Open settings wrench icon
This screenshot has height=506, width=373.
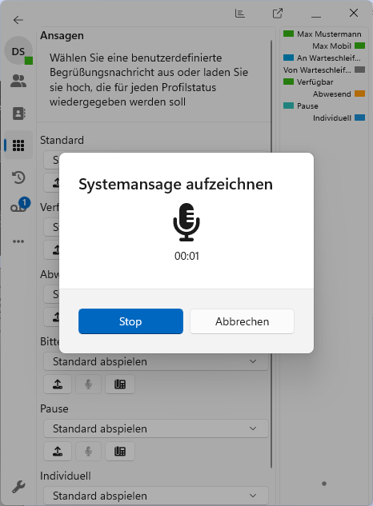(18, 487)
